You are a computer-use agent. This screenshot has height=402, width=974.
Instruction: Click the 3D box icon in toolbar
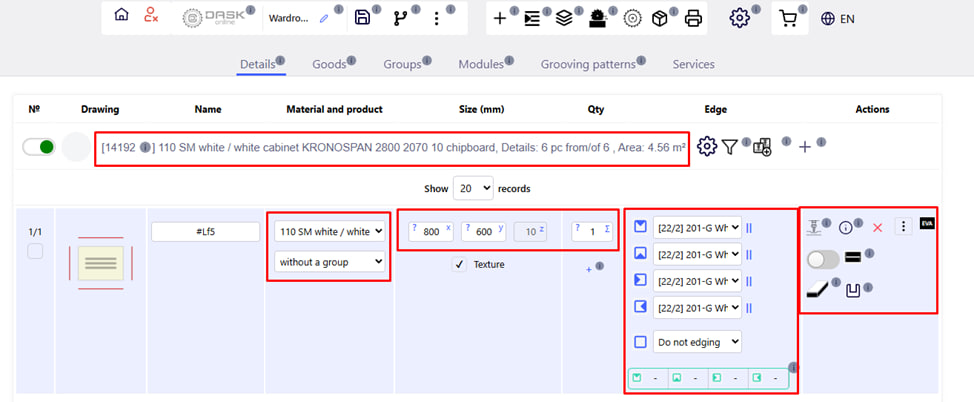pos(660,18)
